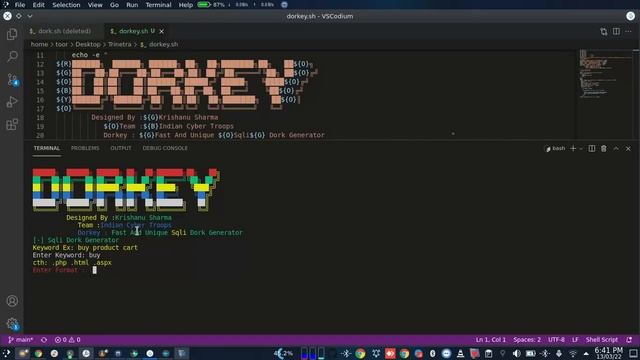Open the Selection menu

[66, 5]
